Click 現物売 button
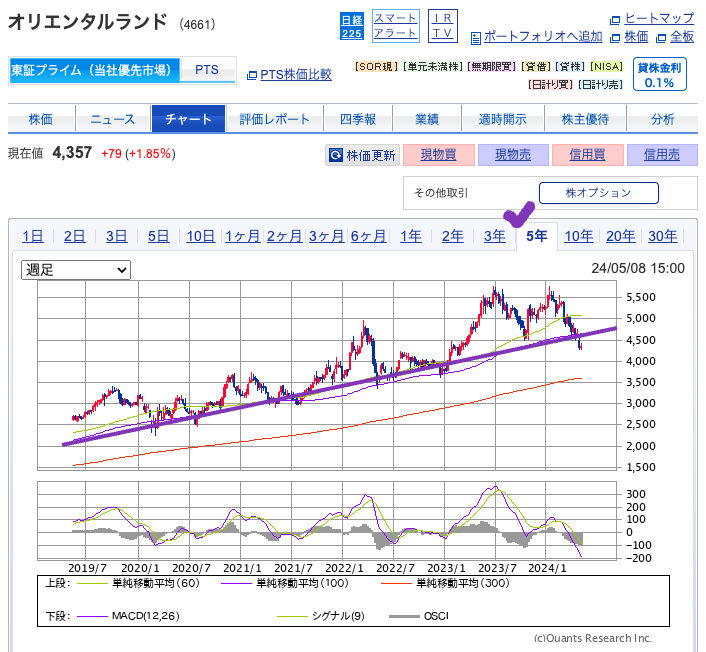The width and height of the screenshot is (706, 652). (513, 155)
